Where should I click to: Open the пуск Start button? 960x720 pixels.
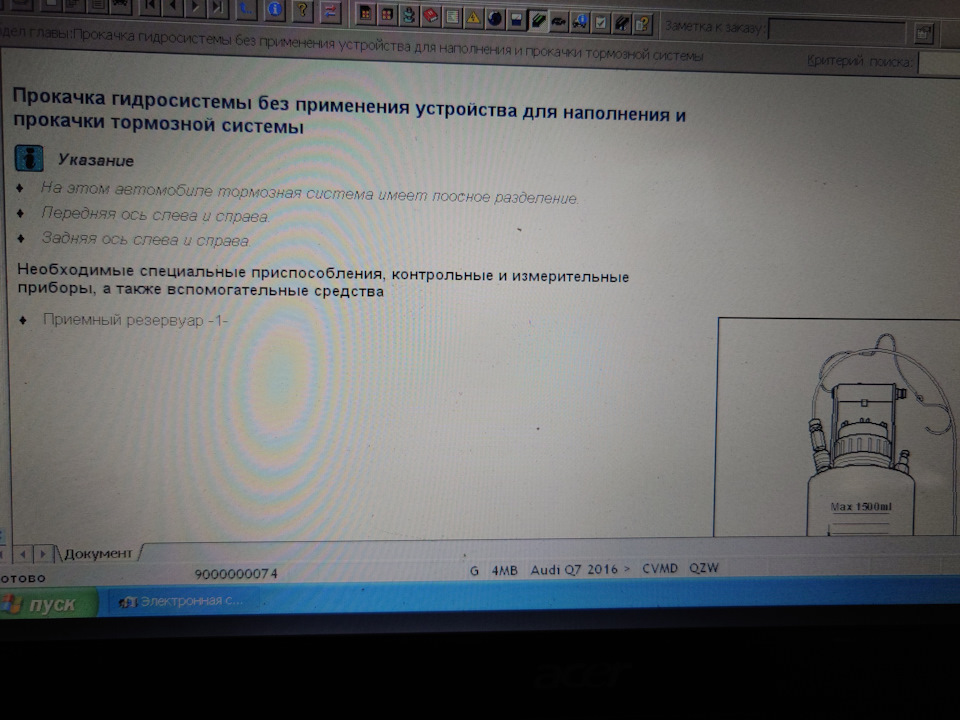[x=48, y=604]
